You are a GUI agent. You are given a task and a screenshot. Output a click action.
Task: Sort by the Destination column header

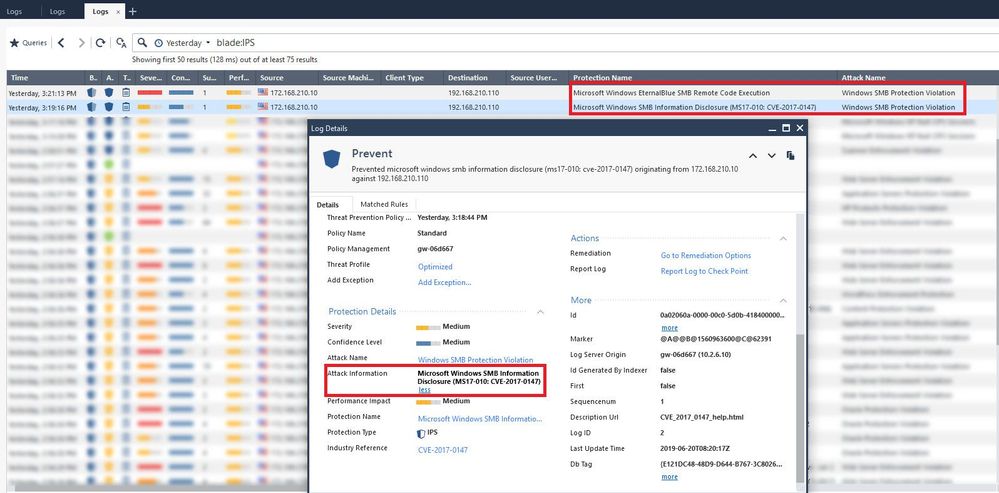point(475,78)
